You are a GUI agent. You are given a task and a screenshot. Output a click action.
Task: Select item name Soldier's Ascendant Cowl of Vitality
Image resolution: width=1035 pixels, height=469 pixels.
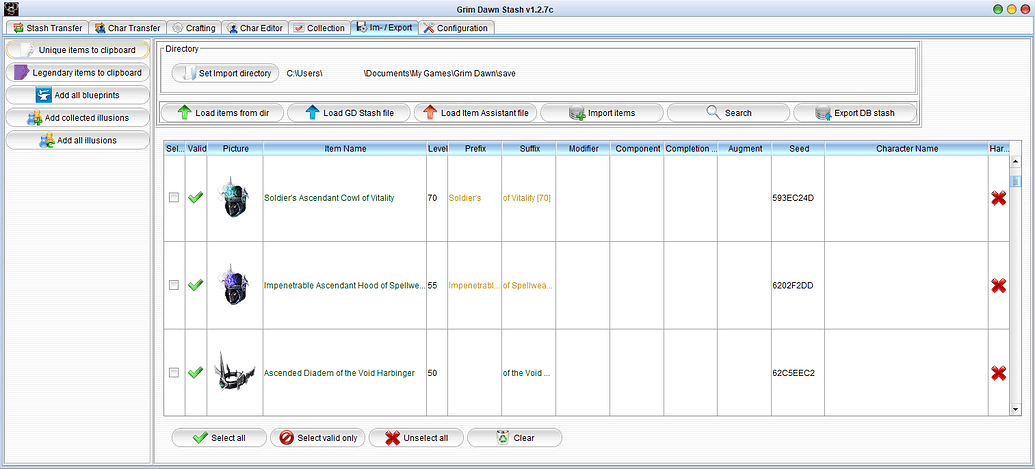pyautogui.click(x=329, y=198)
